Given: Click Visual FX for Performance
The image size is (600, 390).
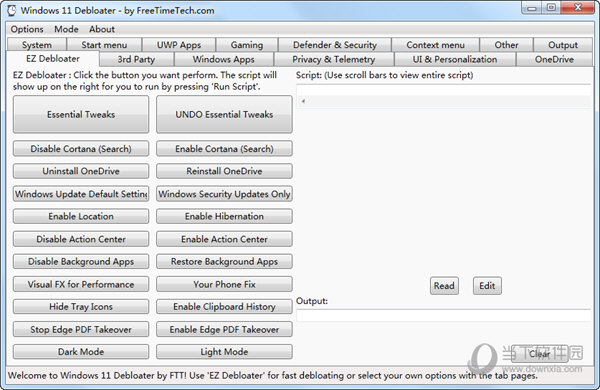Looking at the screenshot, I should (81, 284).
